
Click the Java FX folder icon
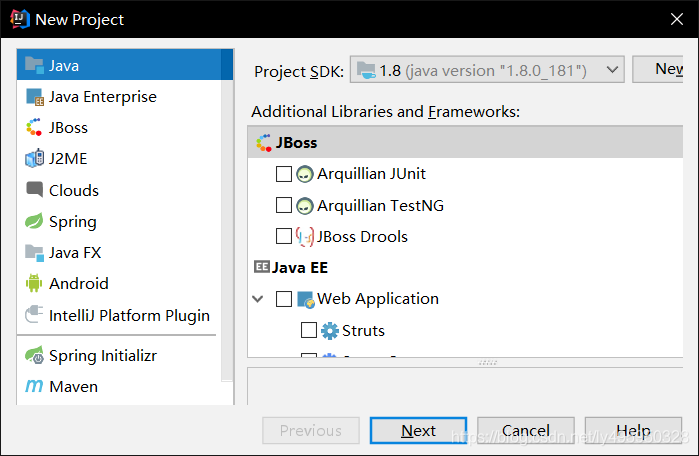(x=34, y=253)
